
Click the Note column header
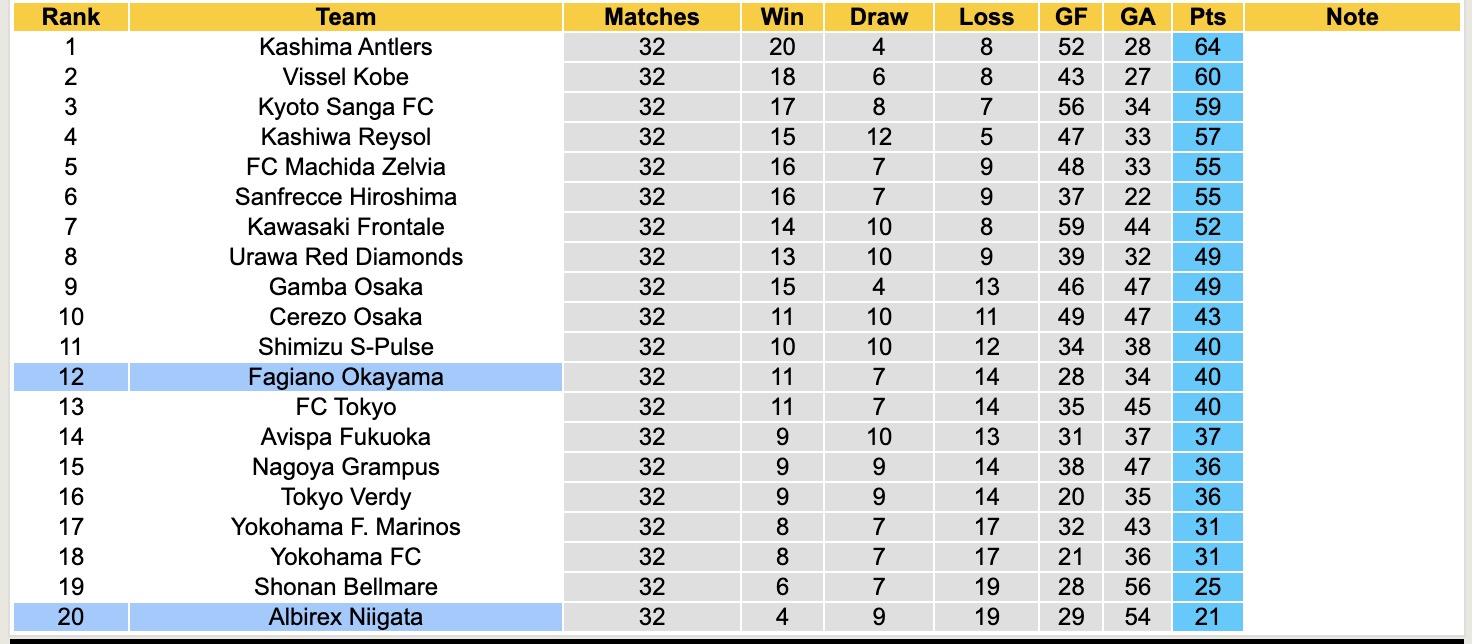1352,17
